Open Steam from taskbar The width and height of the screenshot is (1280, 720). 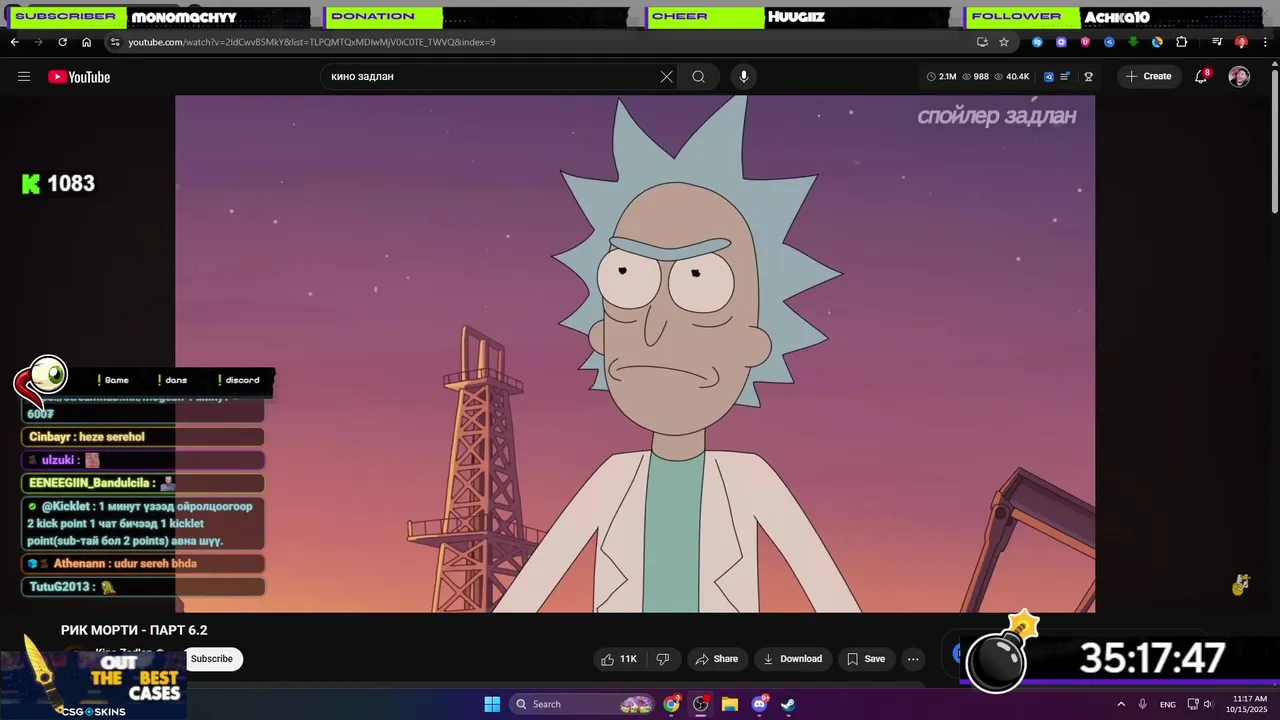788,704
